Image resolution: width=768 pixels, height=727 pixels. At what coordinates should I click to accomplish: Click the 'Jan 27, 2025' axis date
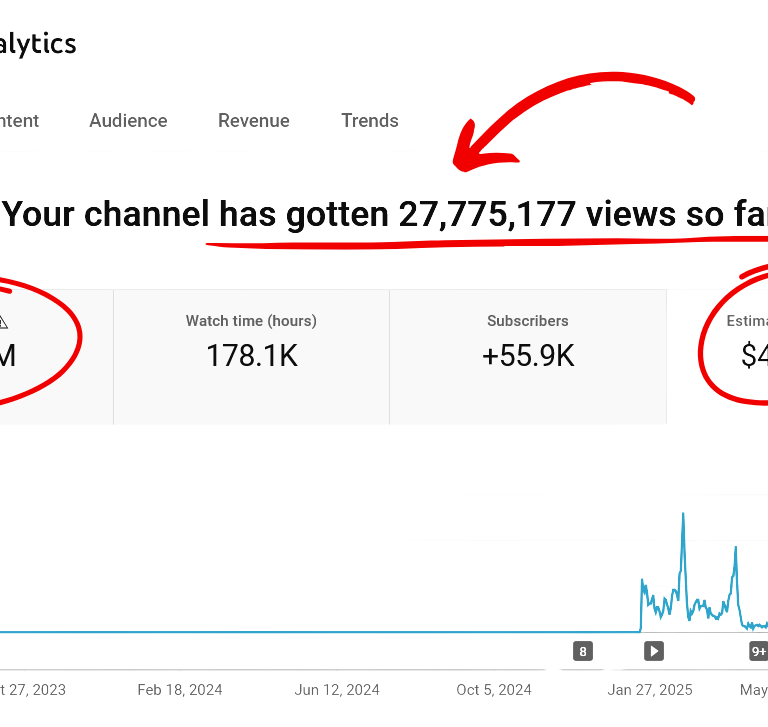pyautogui.click(x=650, y=690)
